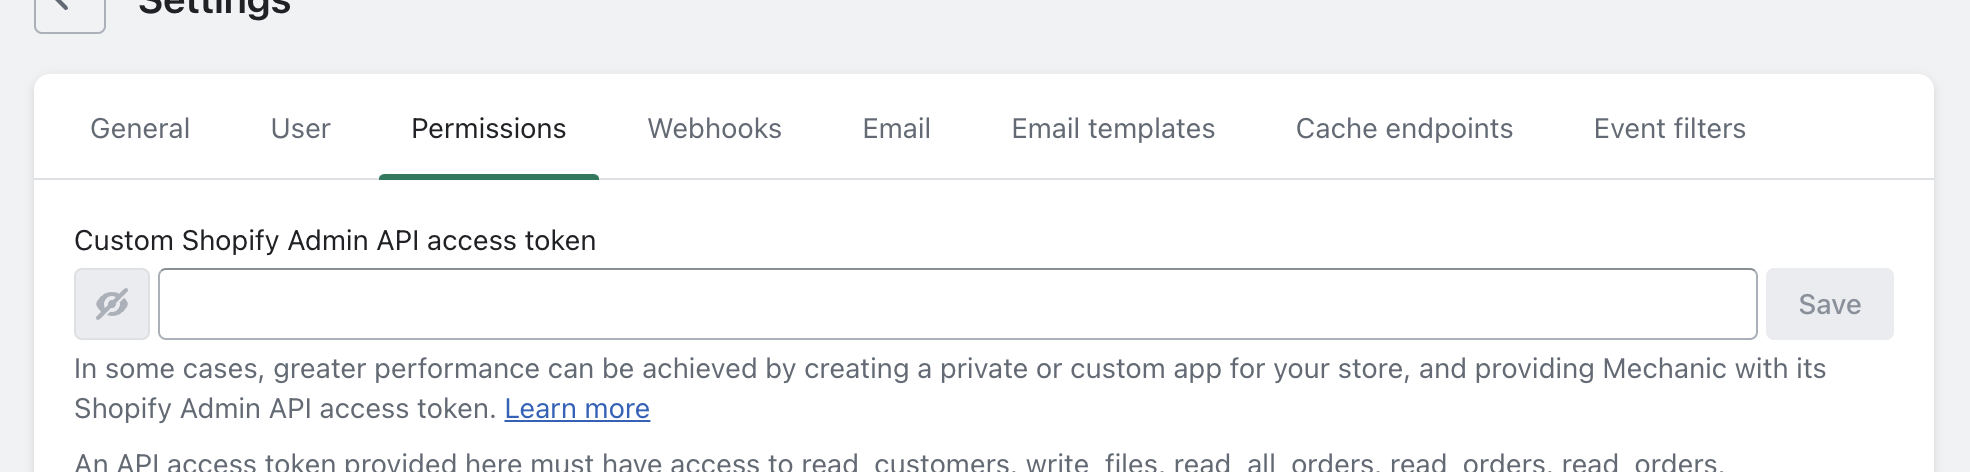
Task: Switch to the Email templates tab
Action: [1113, 129]
